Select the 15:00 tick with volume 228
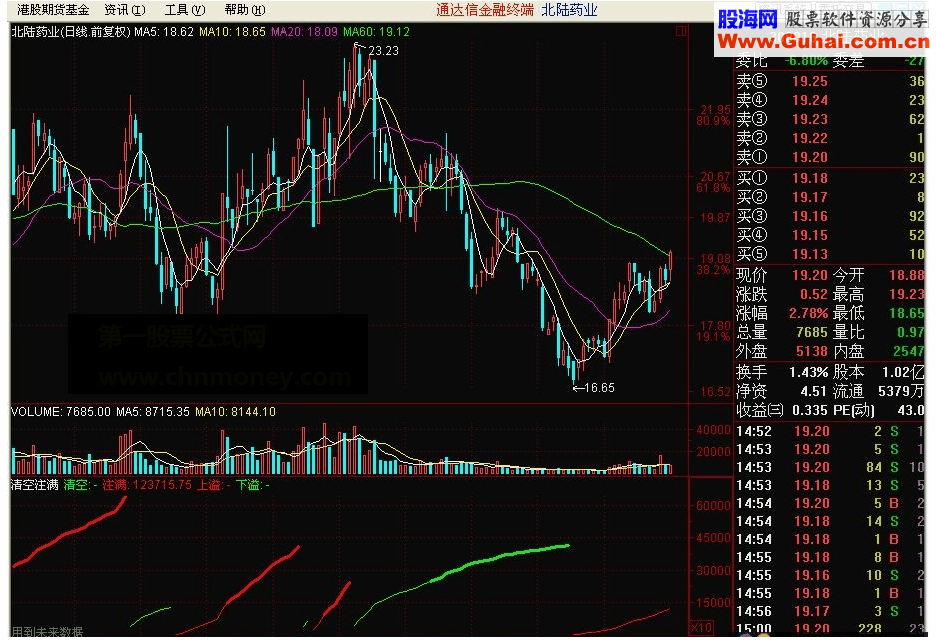Image resolution: width=936 pixels, height=640 pixels. tap(830, 629)
